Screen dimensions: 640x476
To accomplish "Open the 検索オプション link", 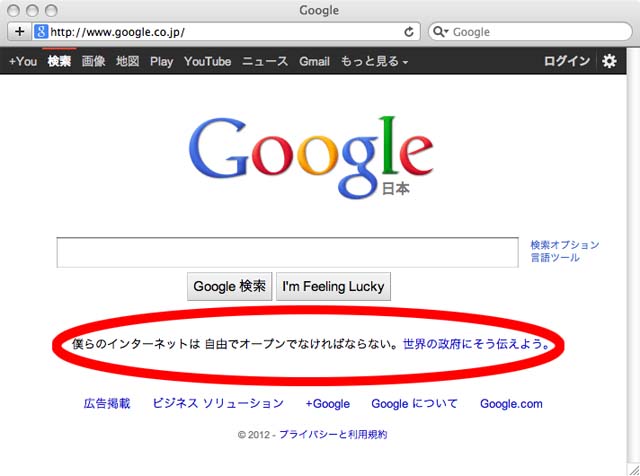I will [564, 245].
